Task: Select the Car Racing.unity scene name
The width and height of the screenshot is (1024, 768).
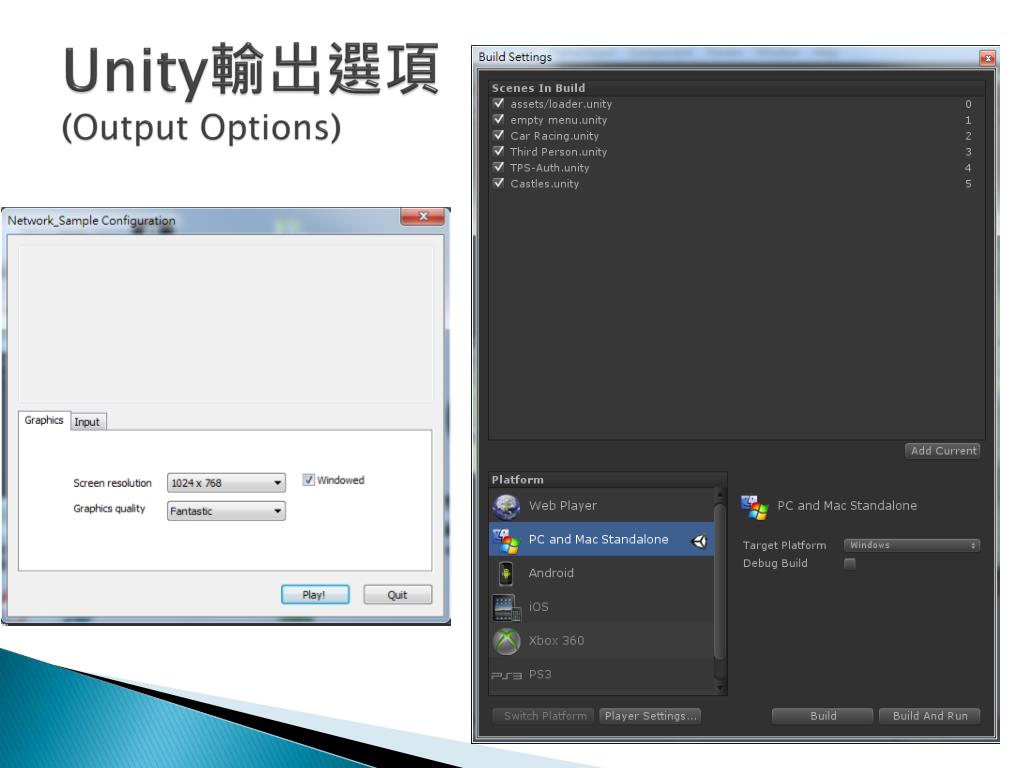Action: [x=554, y=136]
